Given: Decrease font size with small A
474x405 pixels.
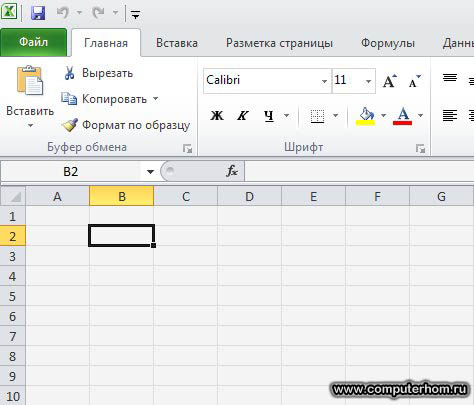Looking at the screenshot, I should click(x=414, y=81).
